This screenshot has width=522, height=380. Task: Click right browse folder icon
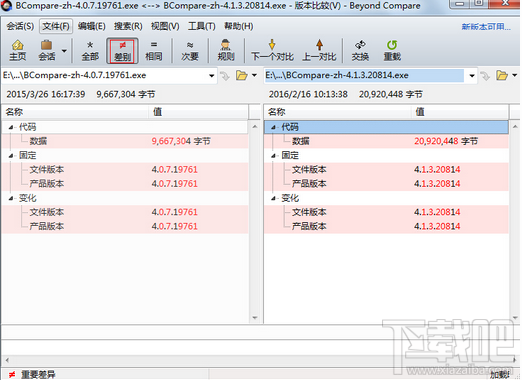502,76
